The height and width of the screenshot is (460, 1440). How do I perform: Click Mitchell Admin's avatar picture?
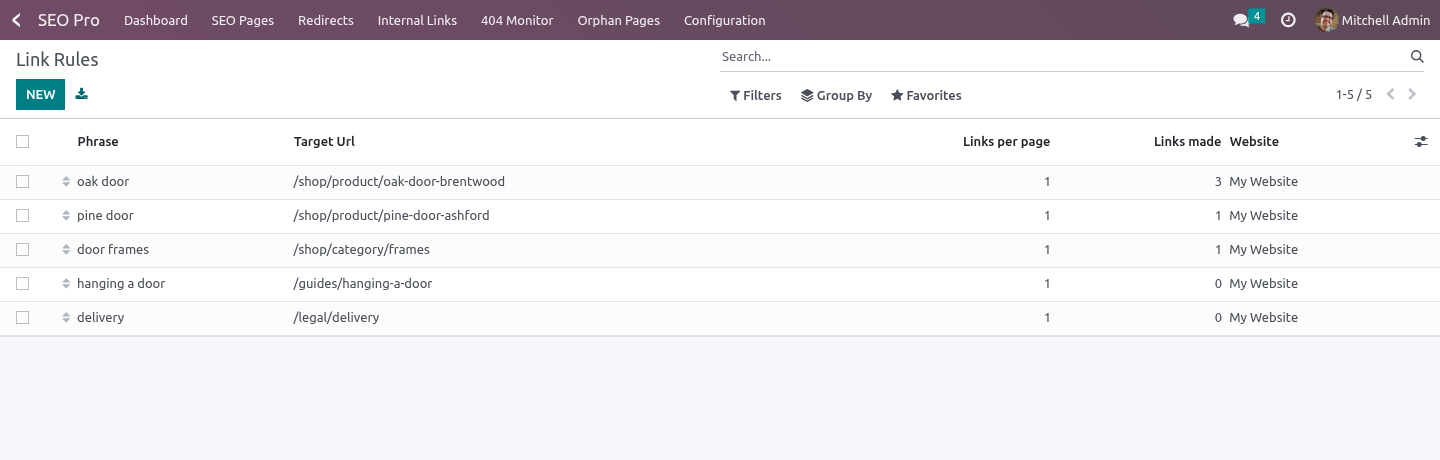pyautogui.click(x=1327, y=20)
